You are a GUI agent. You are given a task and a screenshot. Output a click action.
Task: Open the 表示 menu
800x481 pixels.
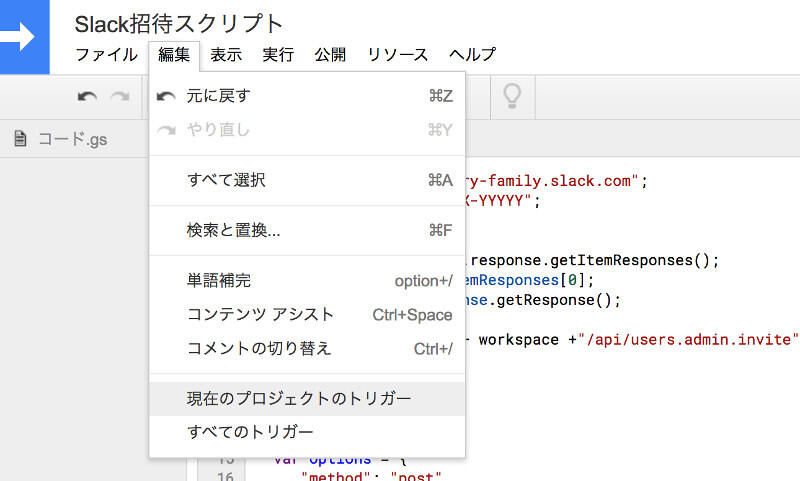(226, 55)
